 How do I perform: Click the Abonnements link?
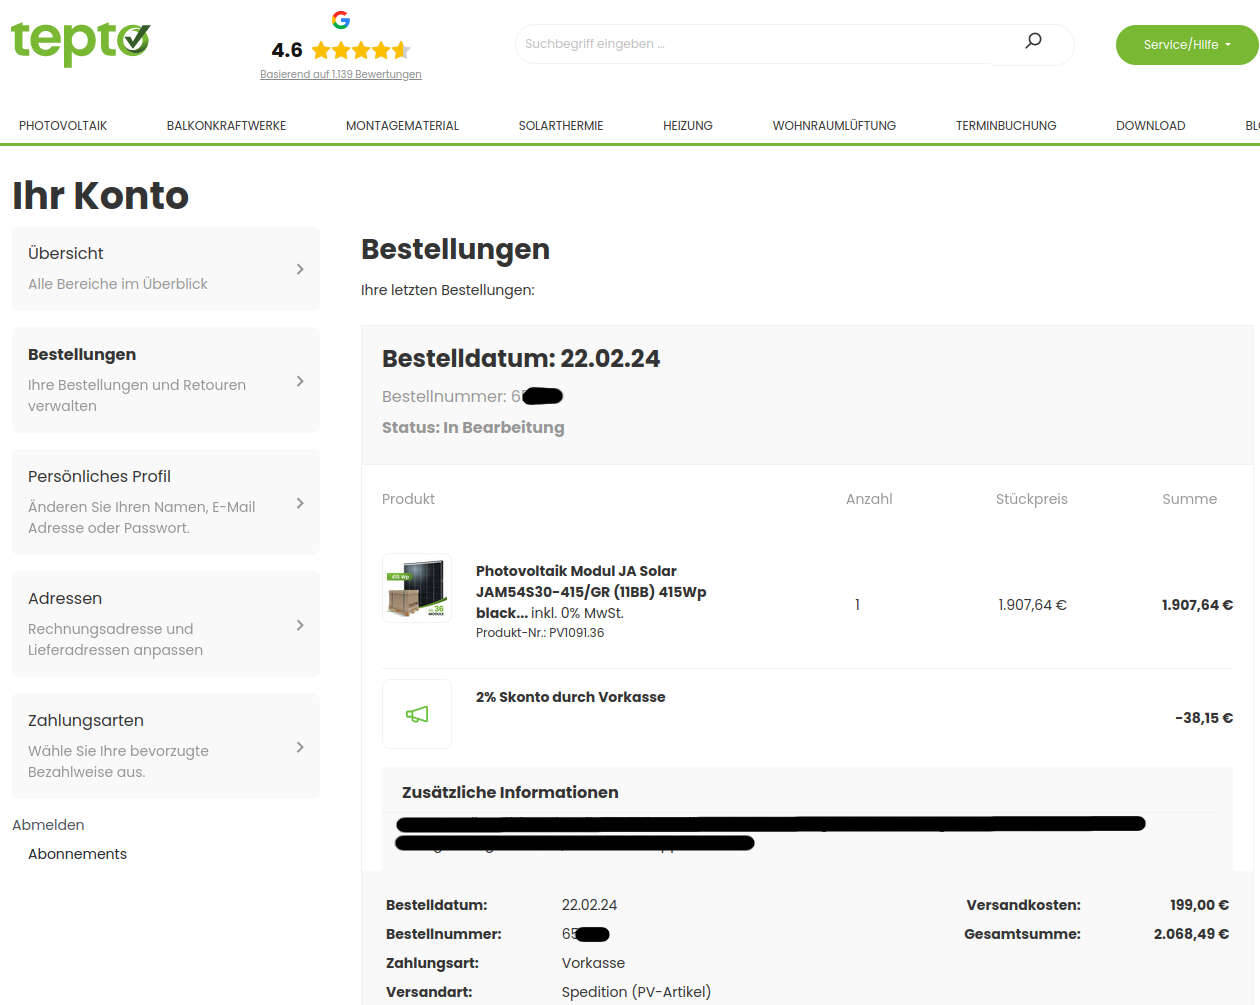point(77,854)
